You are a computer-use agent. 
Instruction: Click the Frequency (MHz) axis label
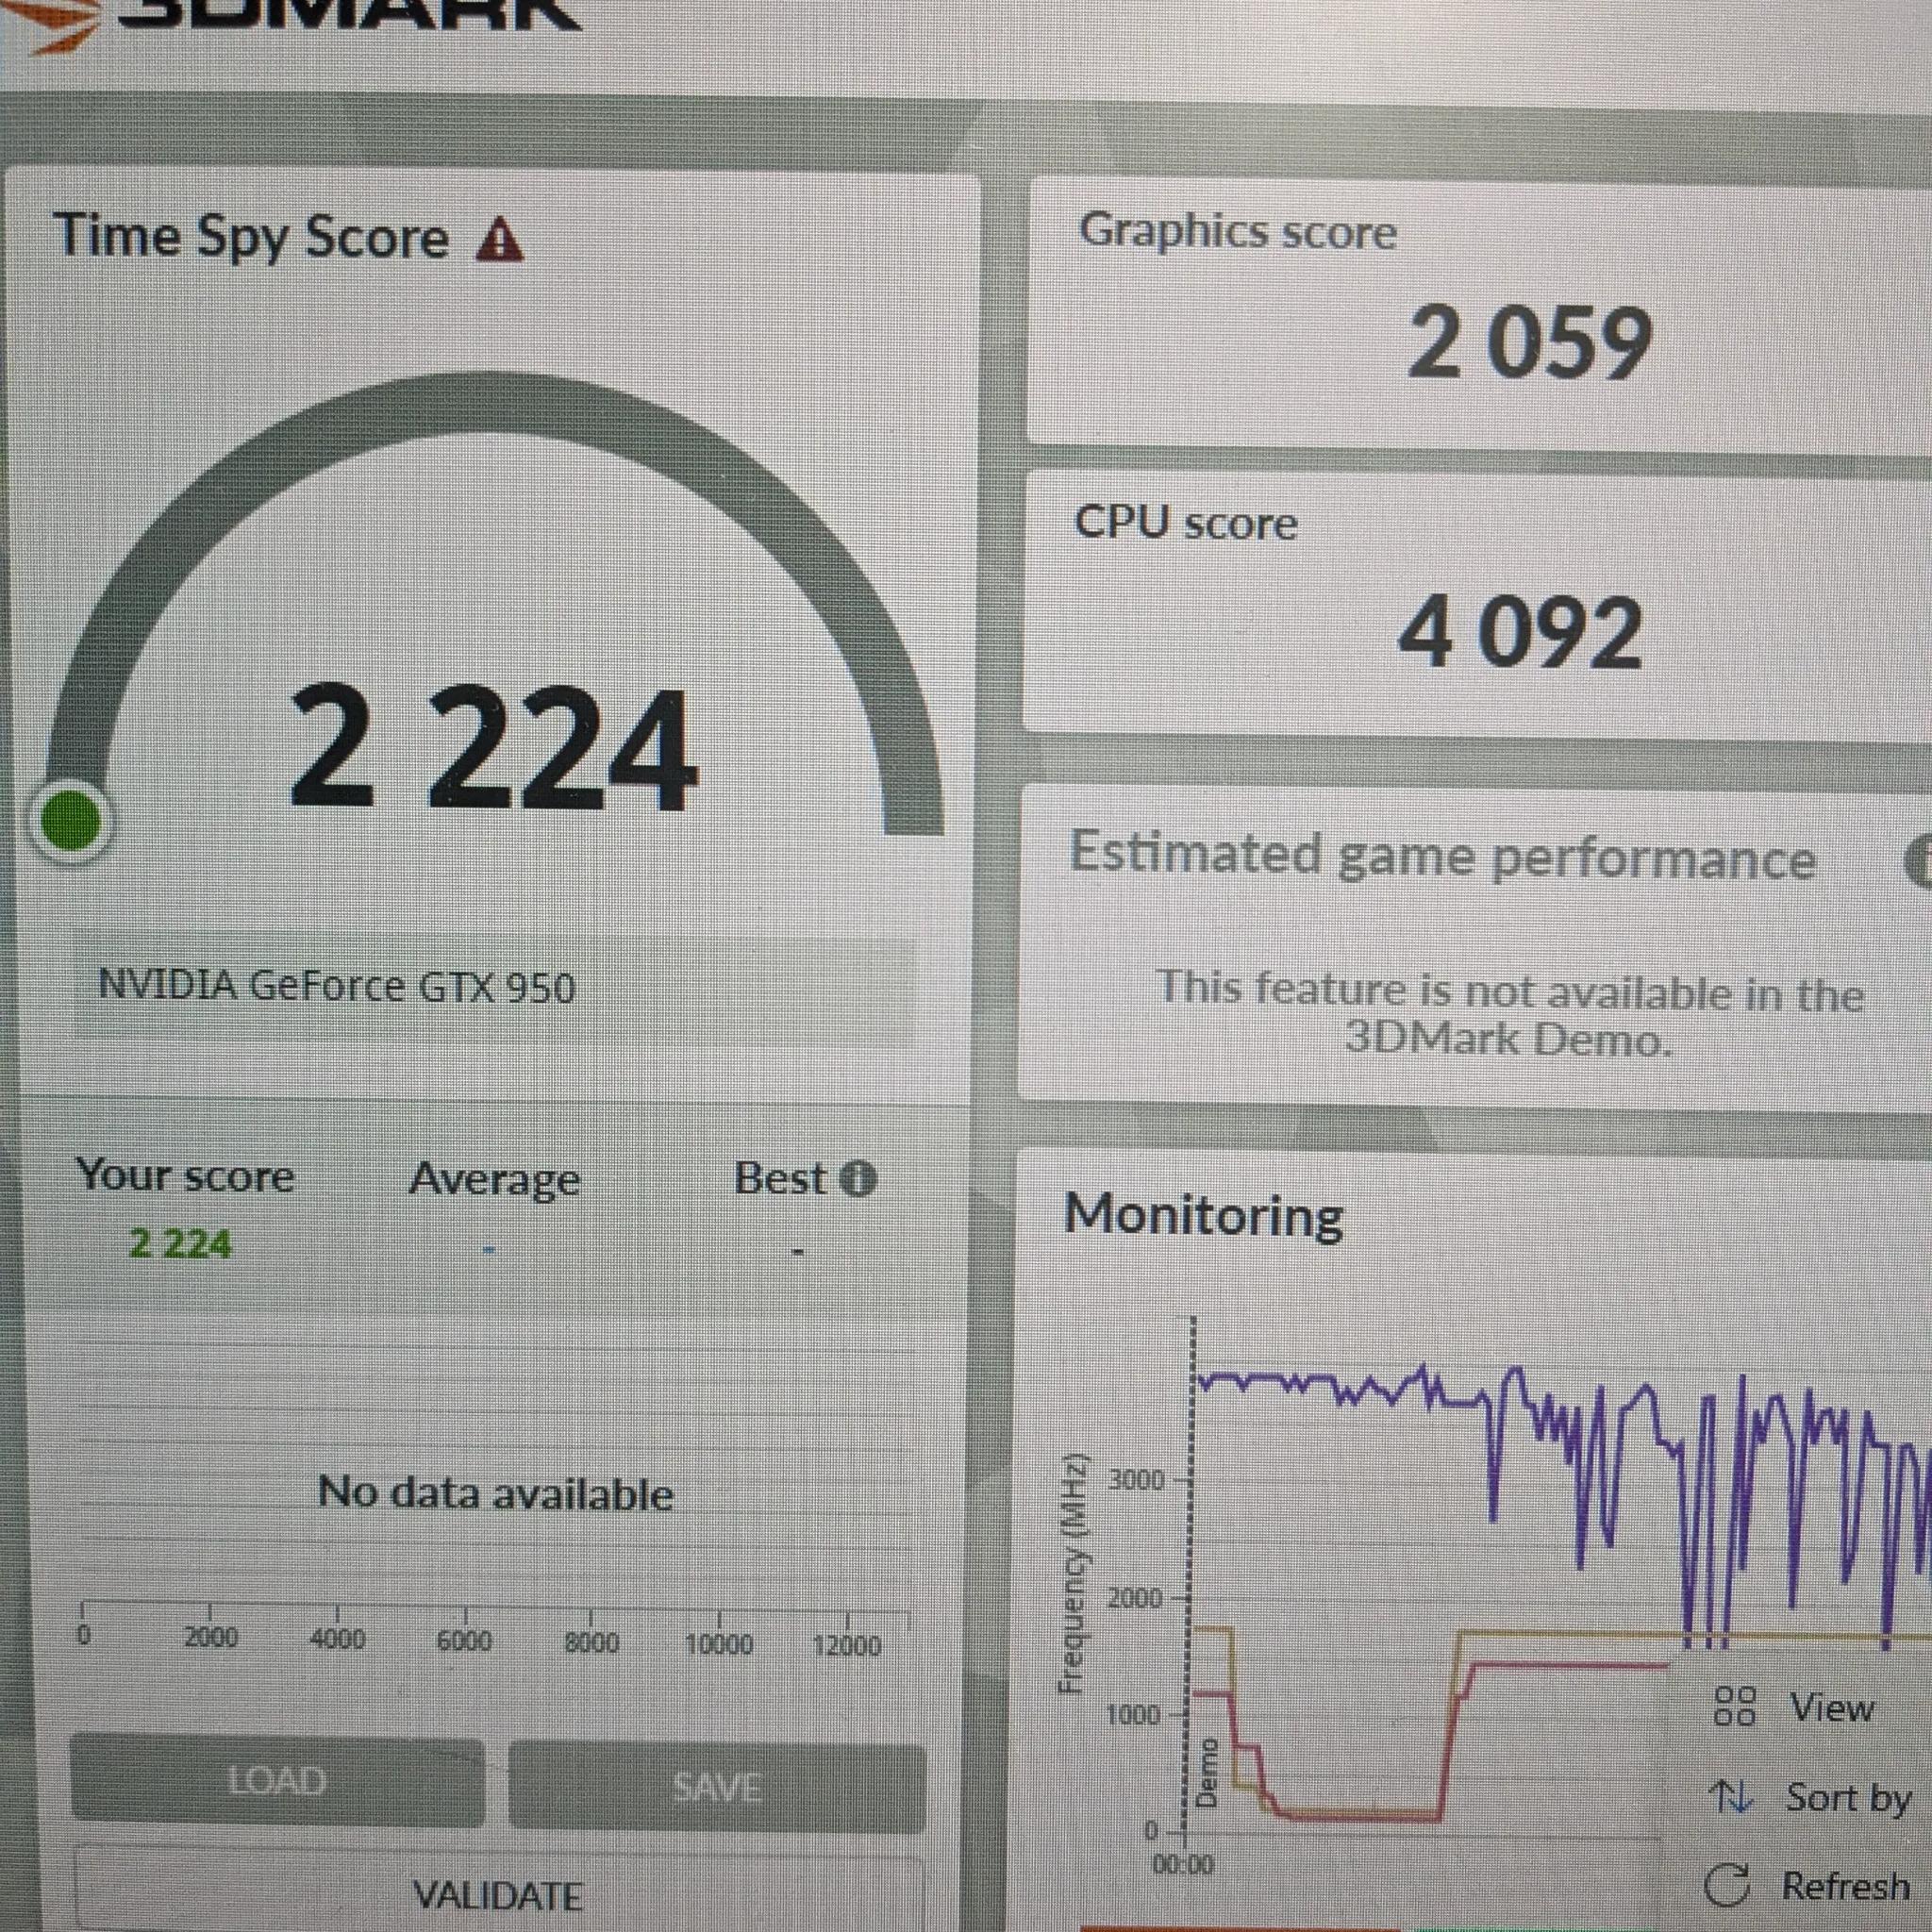coord(1073,1573)
